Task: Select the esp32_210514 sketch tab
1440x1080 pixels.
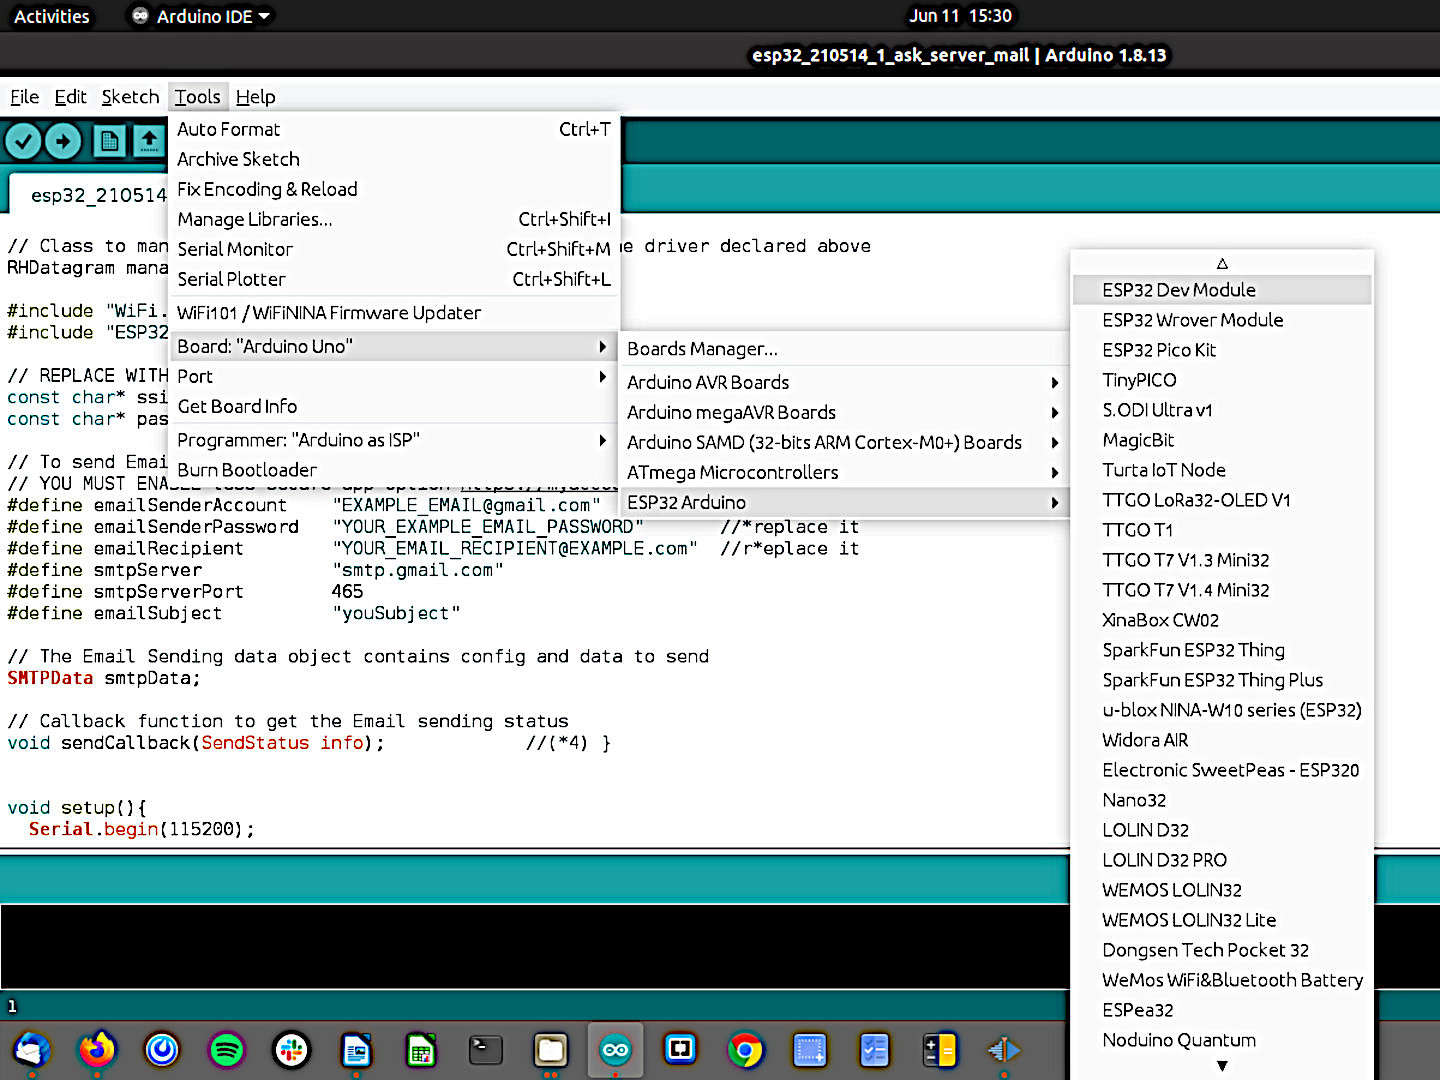Action: [x=88, y=194]
